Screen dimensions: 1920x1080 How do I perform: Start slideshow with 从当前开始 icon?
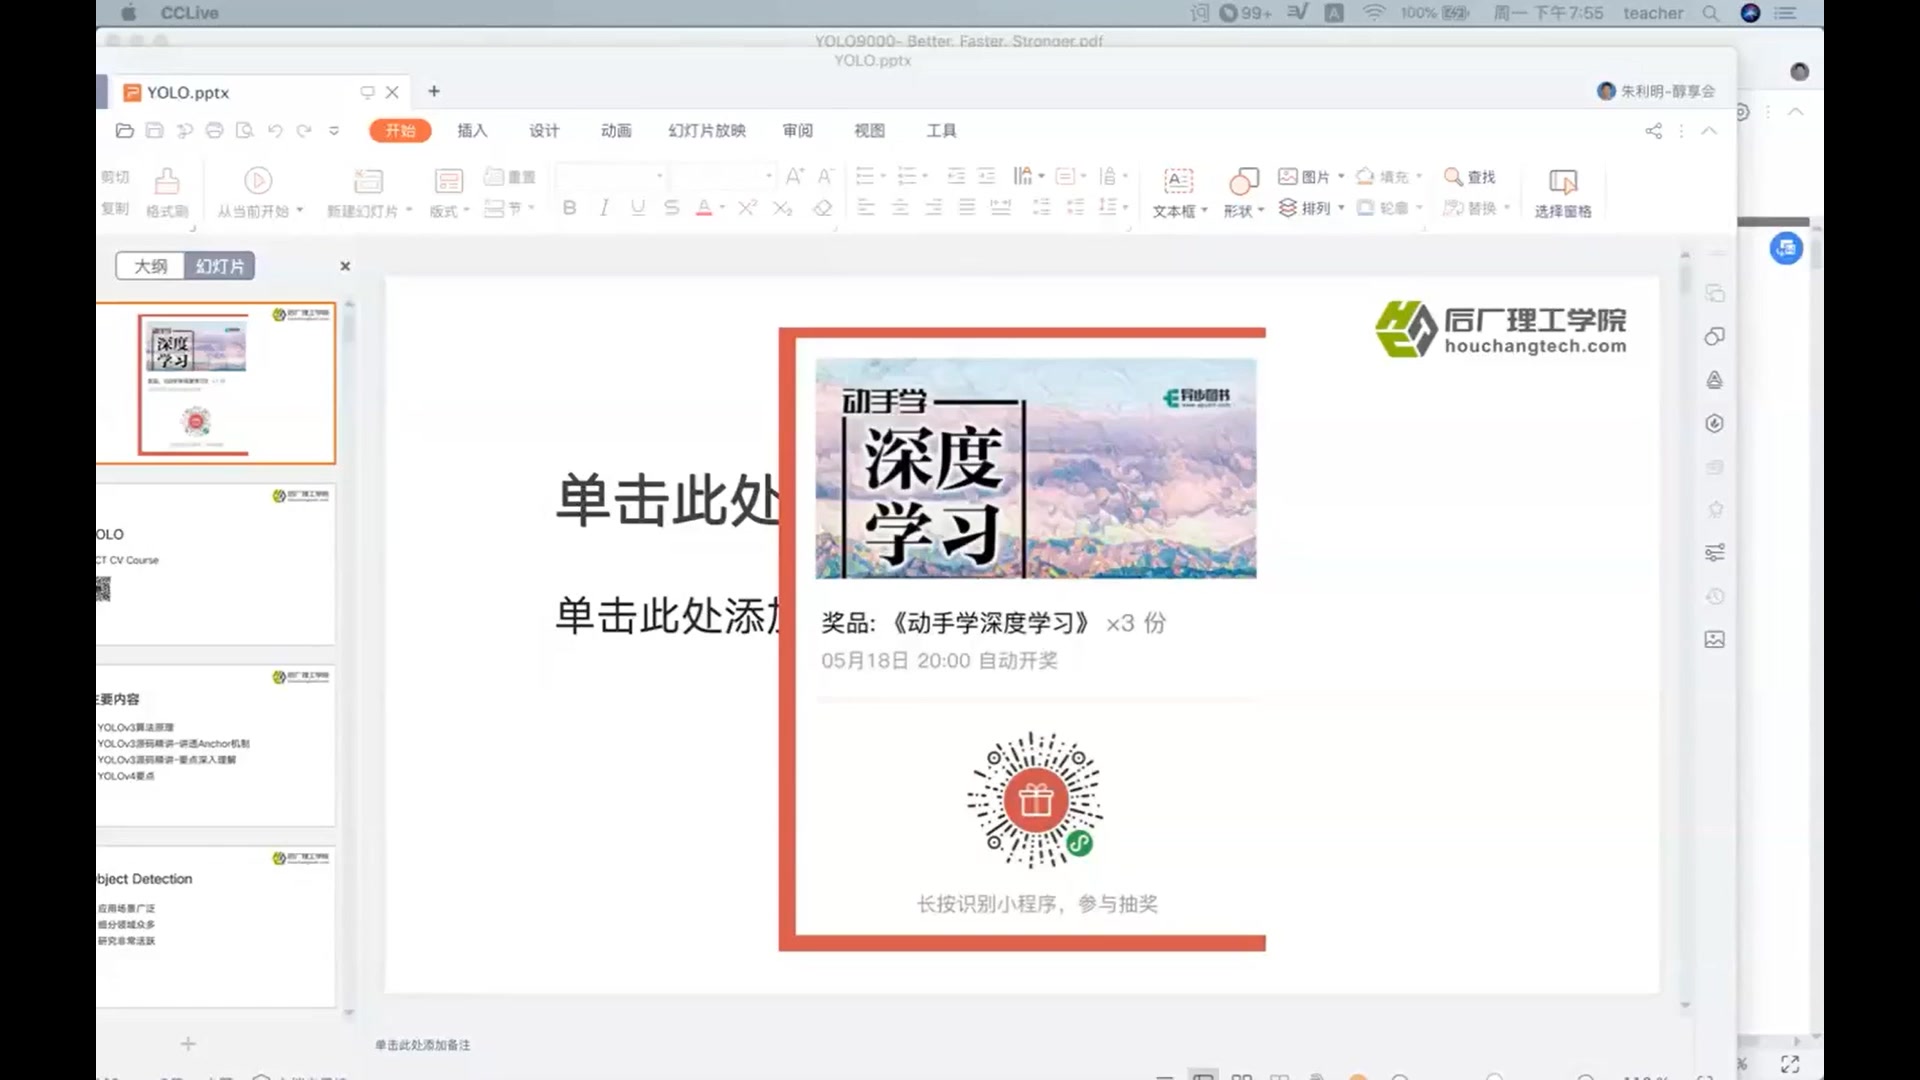[257, 182]
